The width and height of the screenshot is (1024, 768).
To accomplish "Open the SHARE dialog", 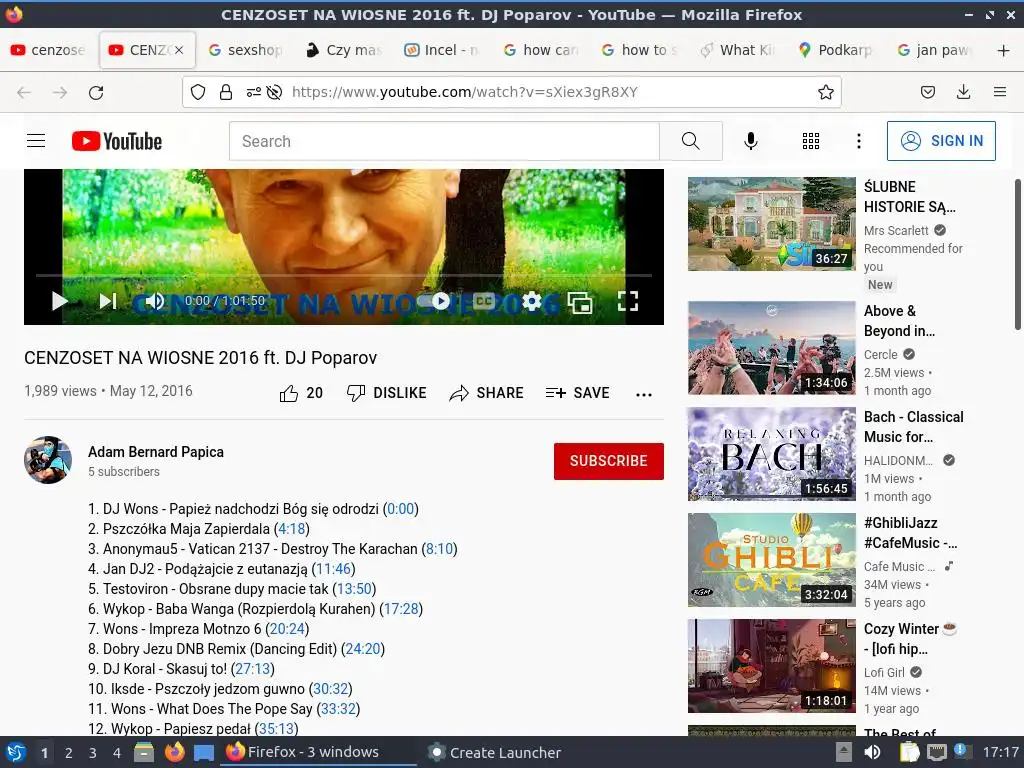I will point(487,393).
